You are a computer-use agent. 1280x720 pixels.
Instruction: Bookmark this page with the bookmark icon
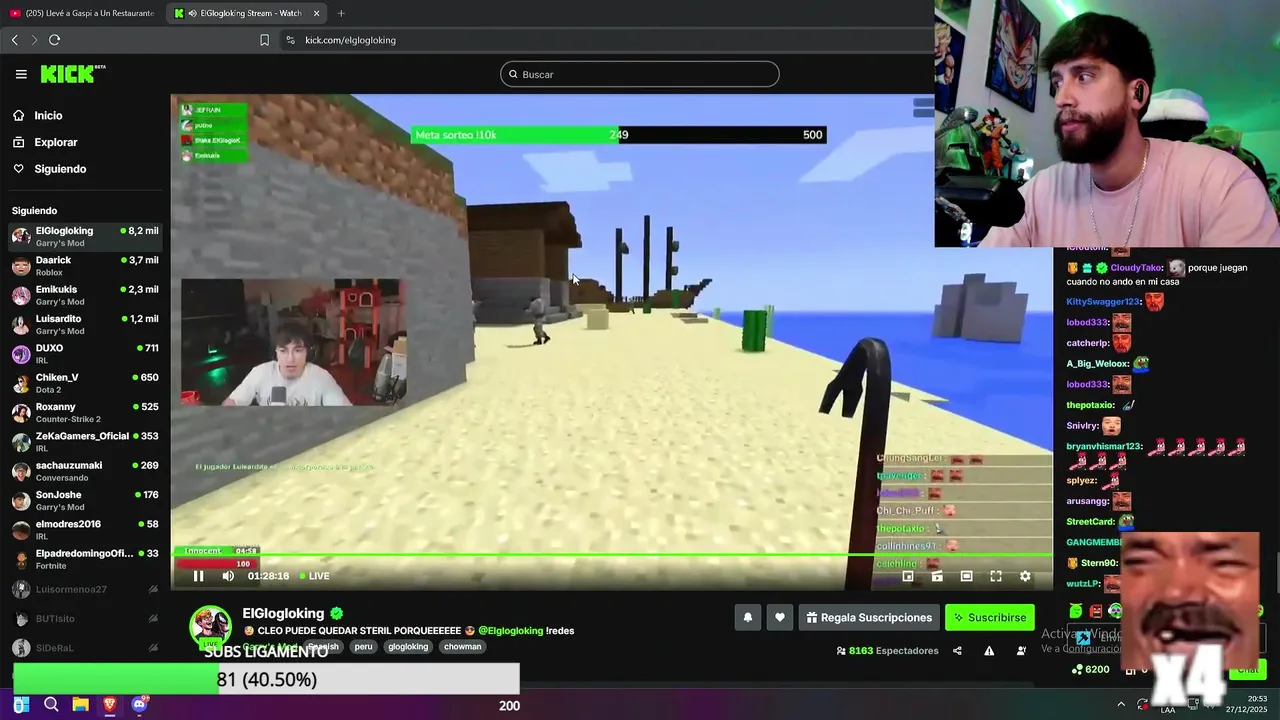click(264, 40)
